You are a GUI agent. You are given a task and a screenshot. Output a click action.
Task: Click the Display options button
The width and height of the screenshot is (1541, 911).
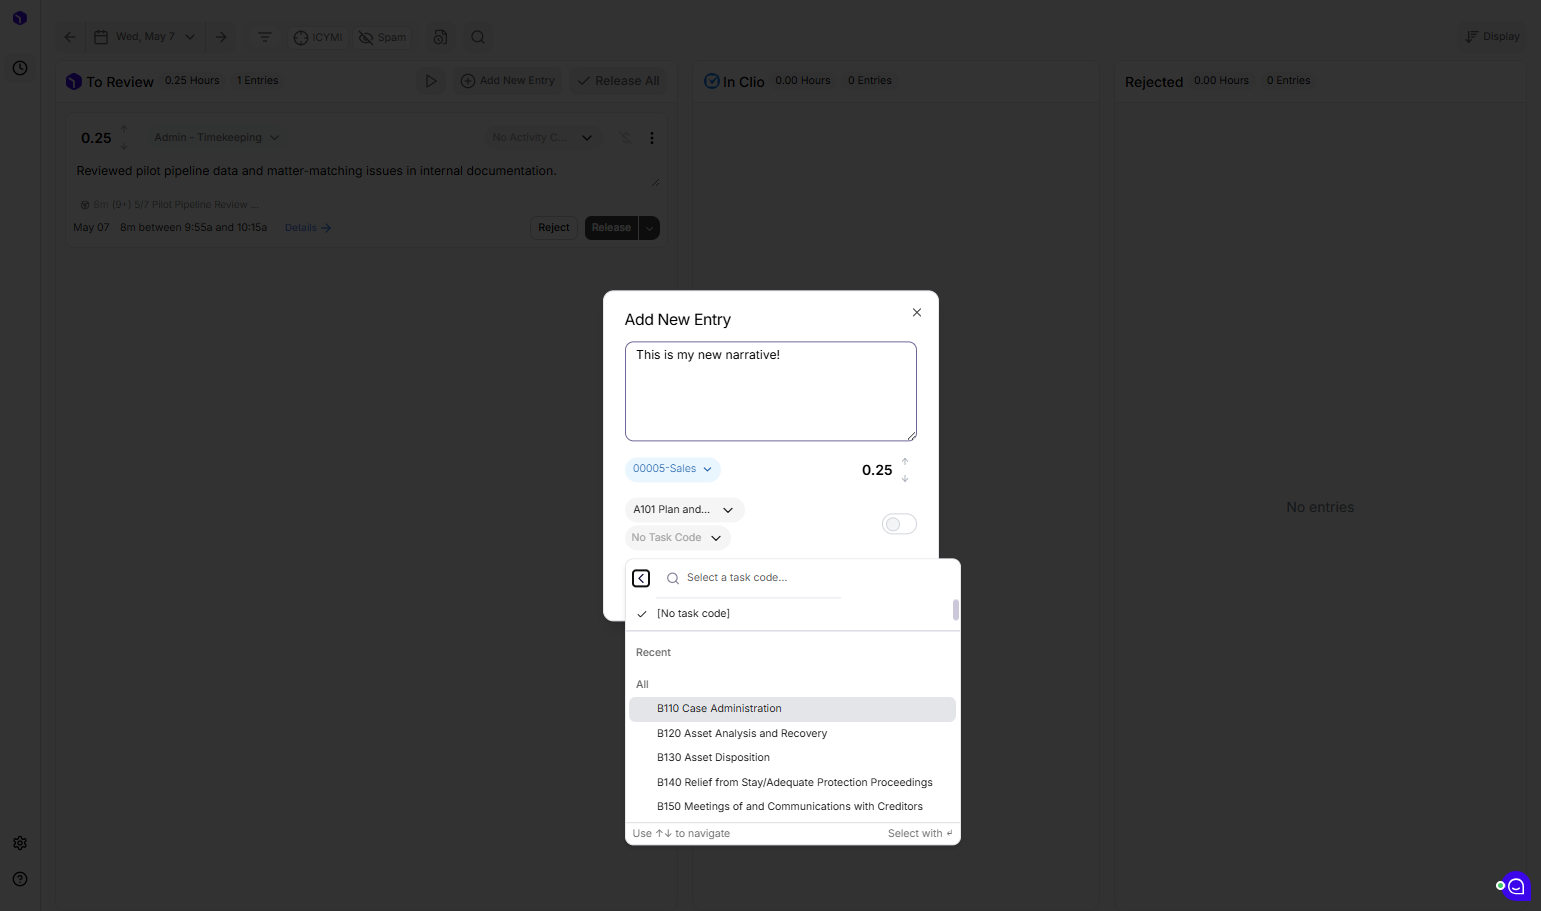click(1493, 37)
